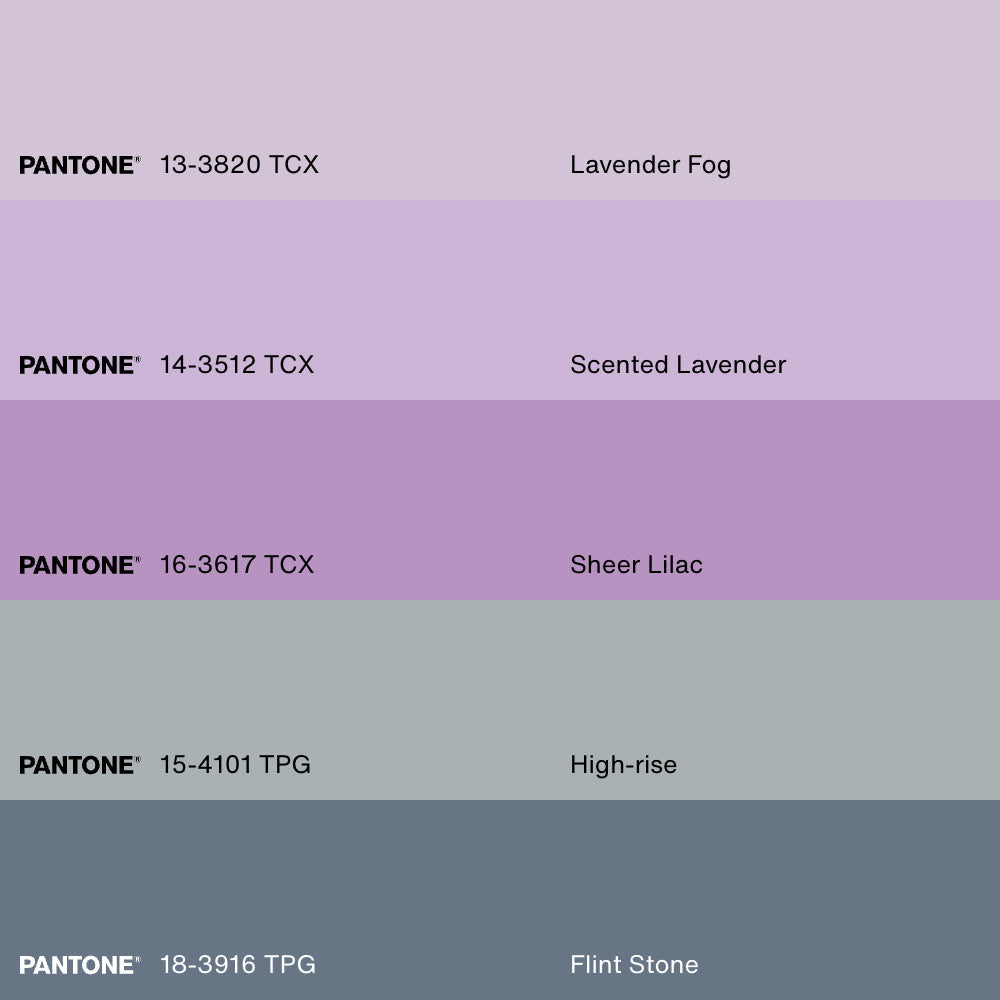Select the color code 13-3820 TCX
This screenshot has width=1000, height=1000.
(x=239, y=165)
